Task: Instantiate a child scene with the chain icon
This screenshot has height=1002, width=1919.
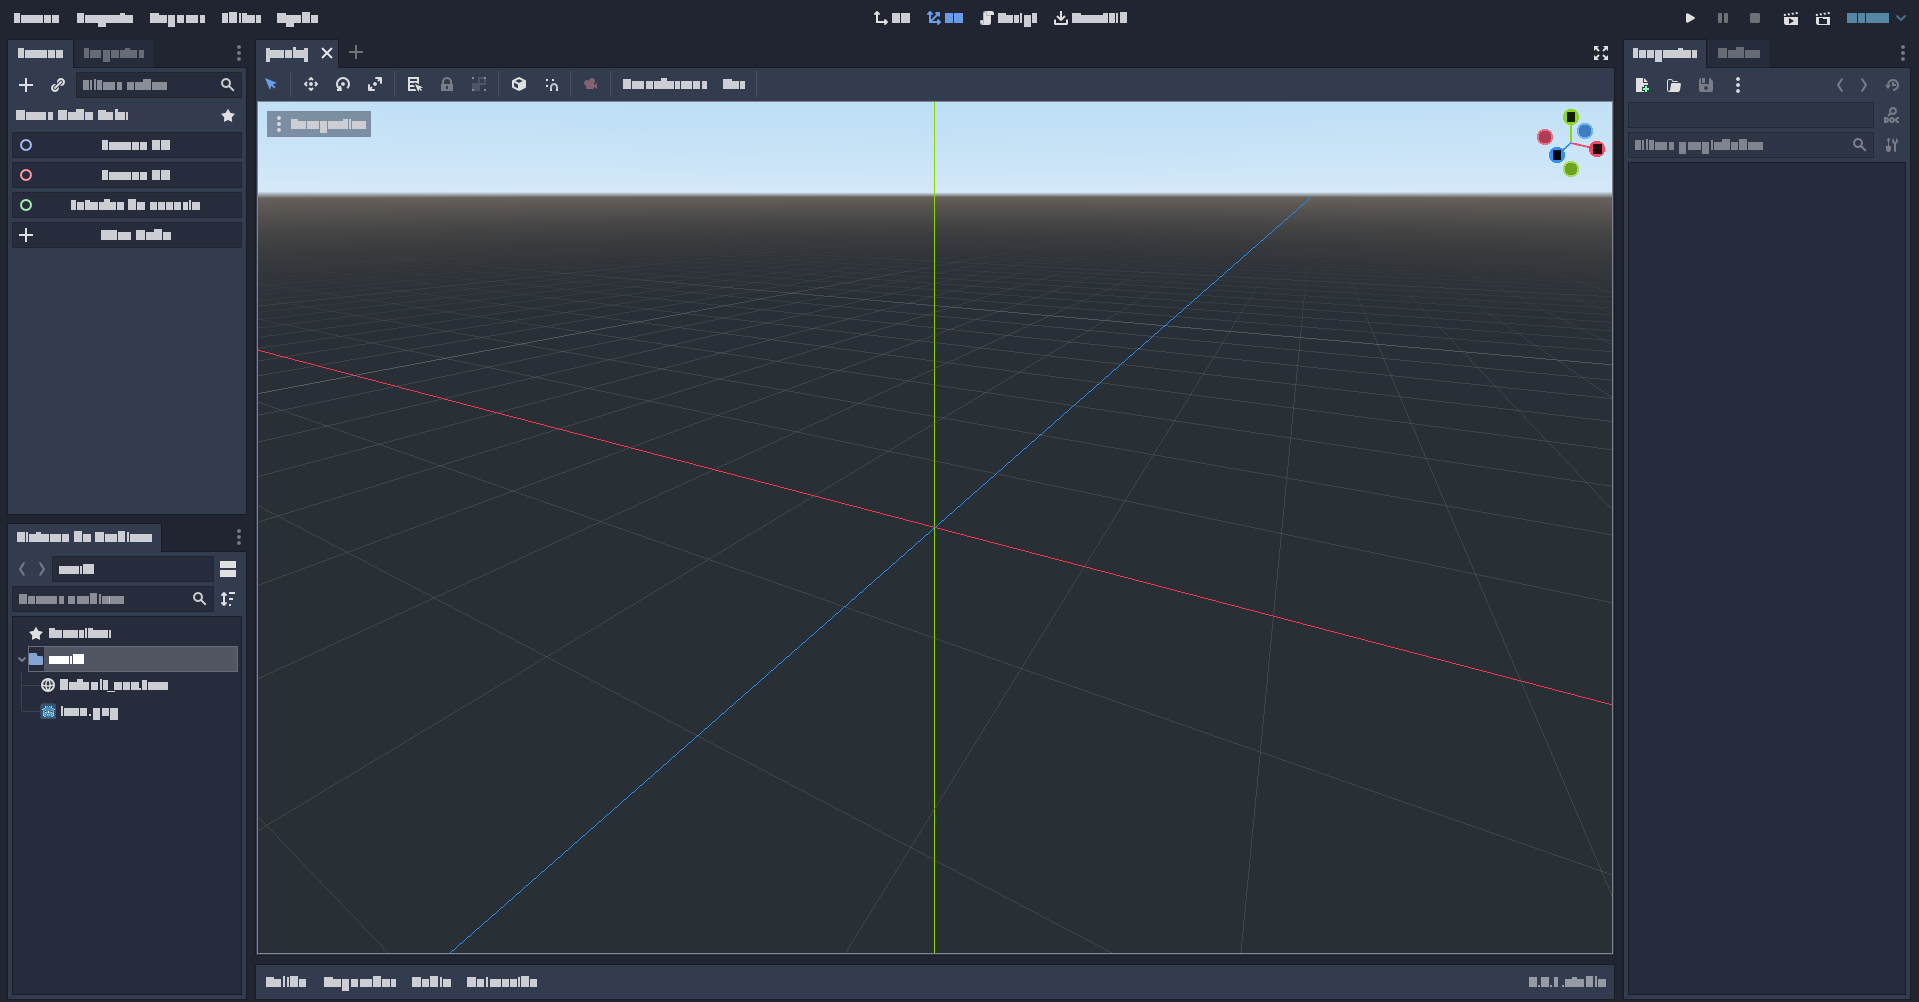Action: tap(57, 85)
